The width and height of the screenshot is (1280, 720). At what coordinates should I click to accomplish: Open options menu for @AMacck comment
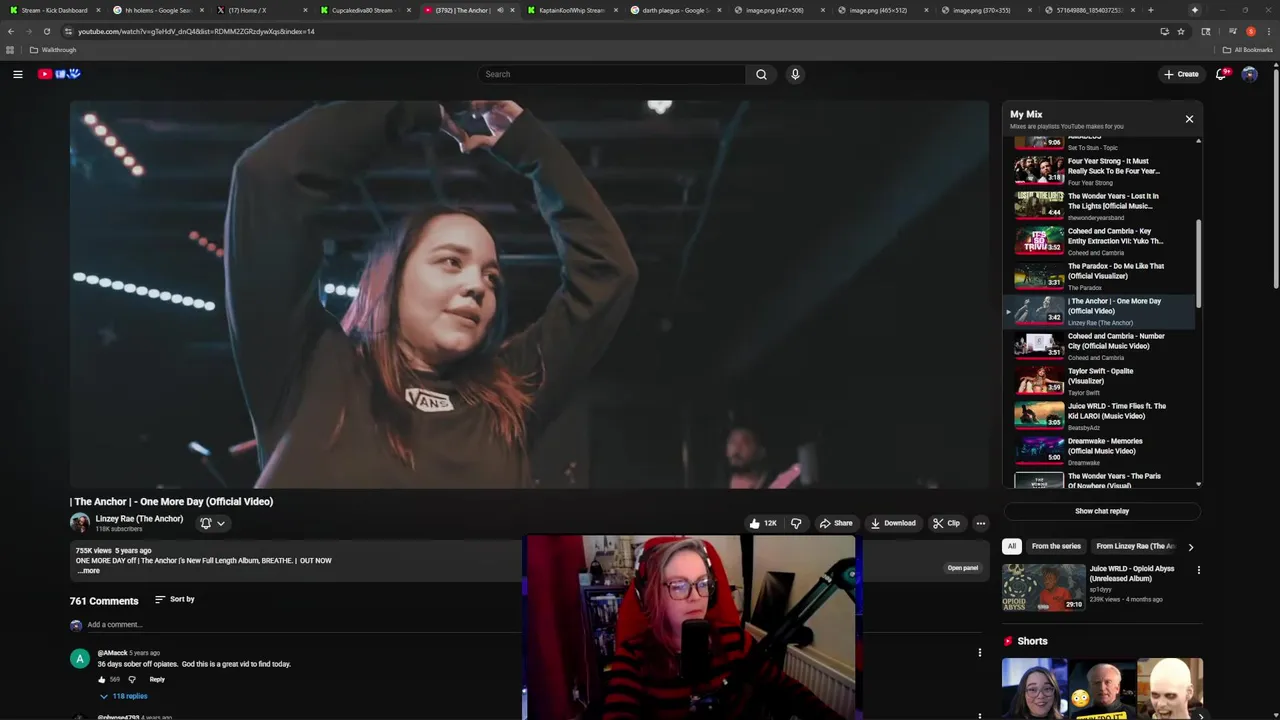pos(980,653)
